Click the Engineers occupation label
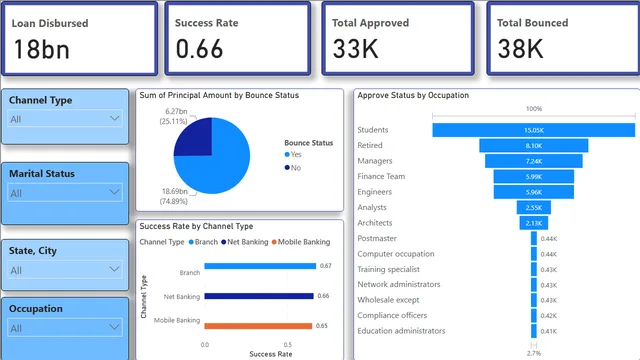 coord(374,192)
